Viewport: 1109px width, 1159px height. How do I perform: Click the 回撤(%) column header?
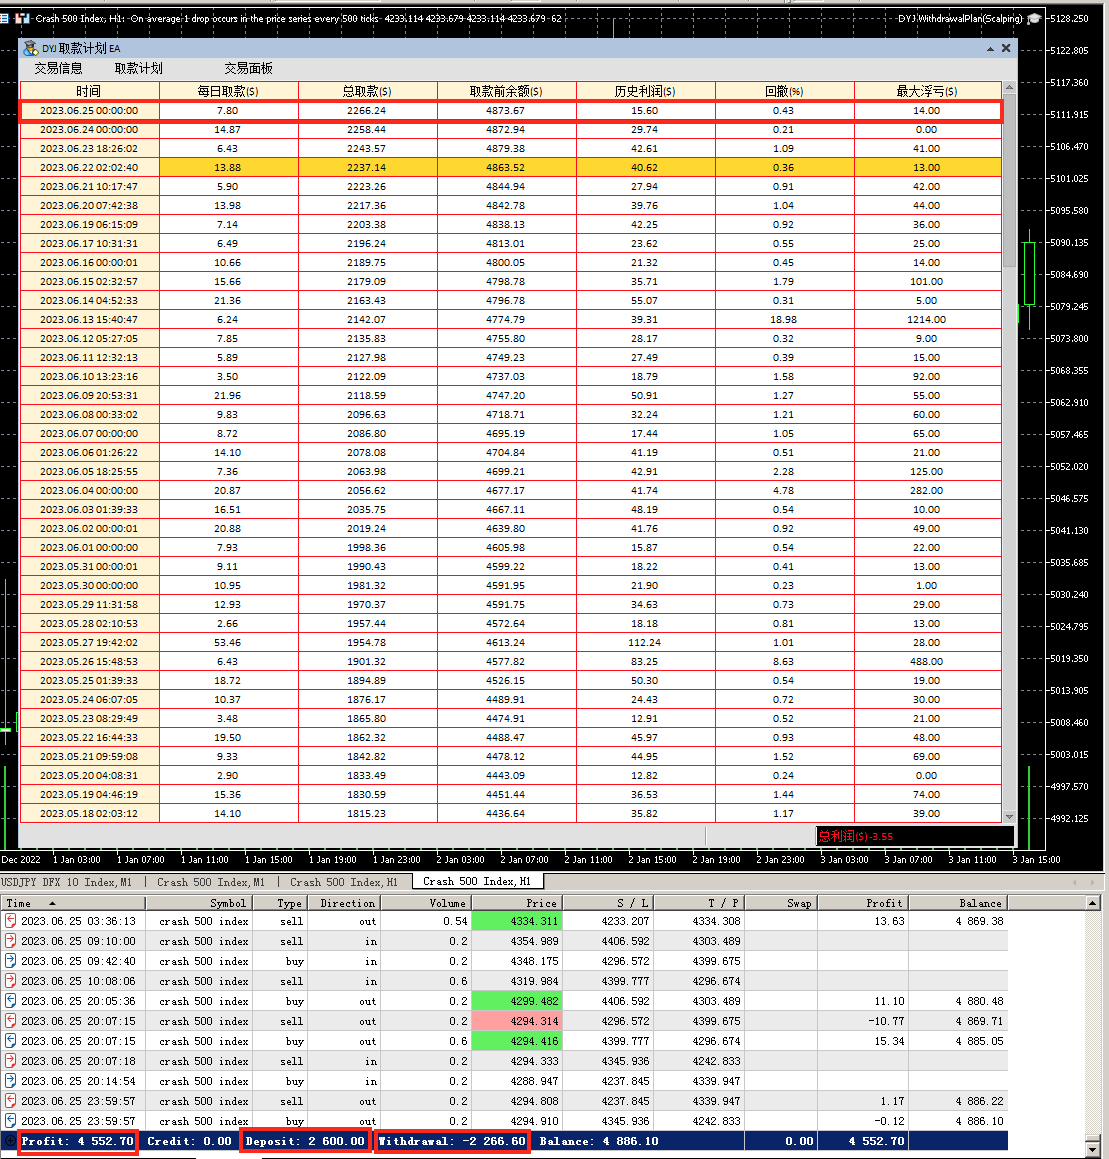(784, 91)
